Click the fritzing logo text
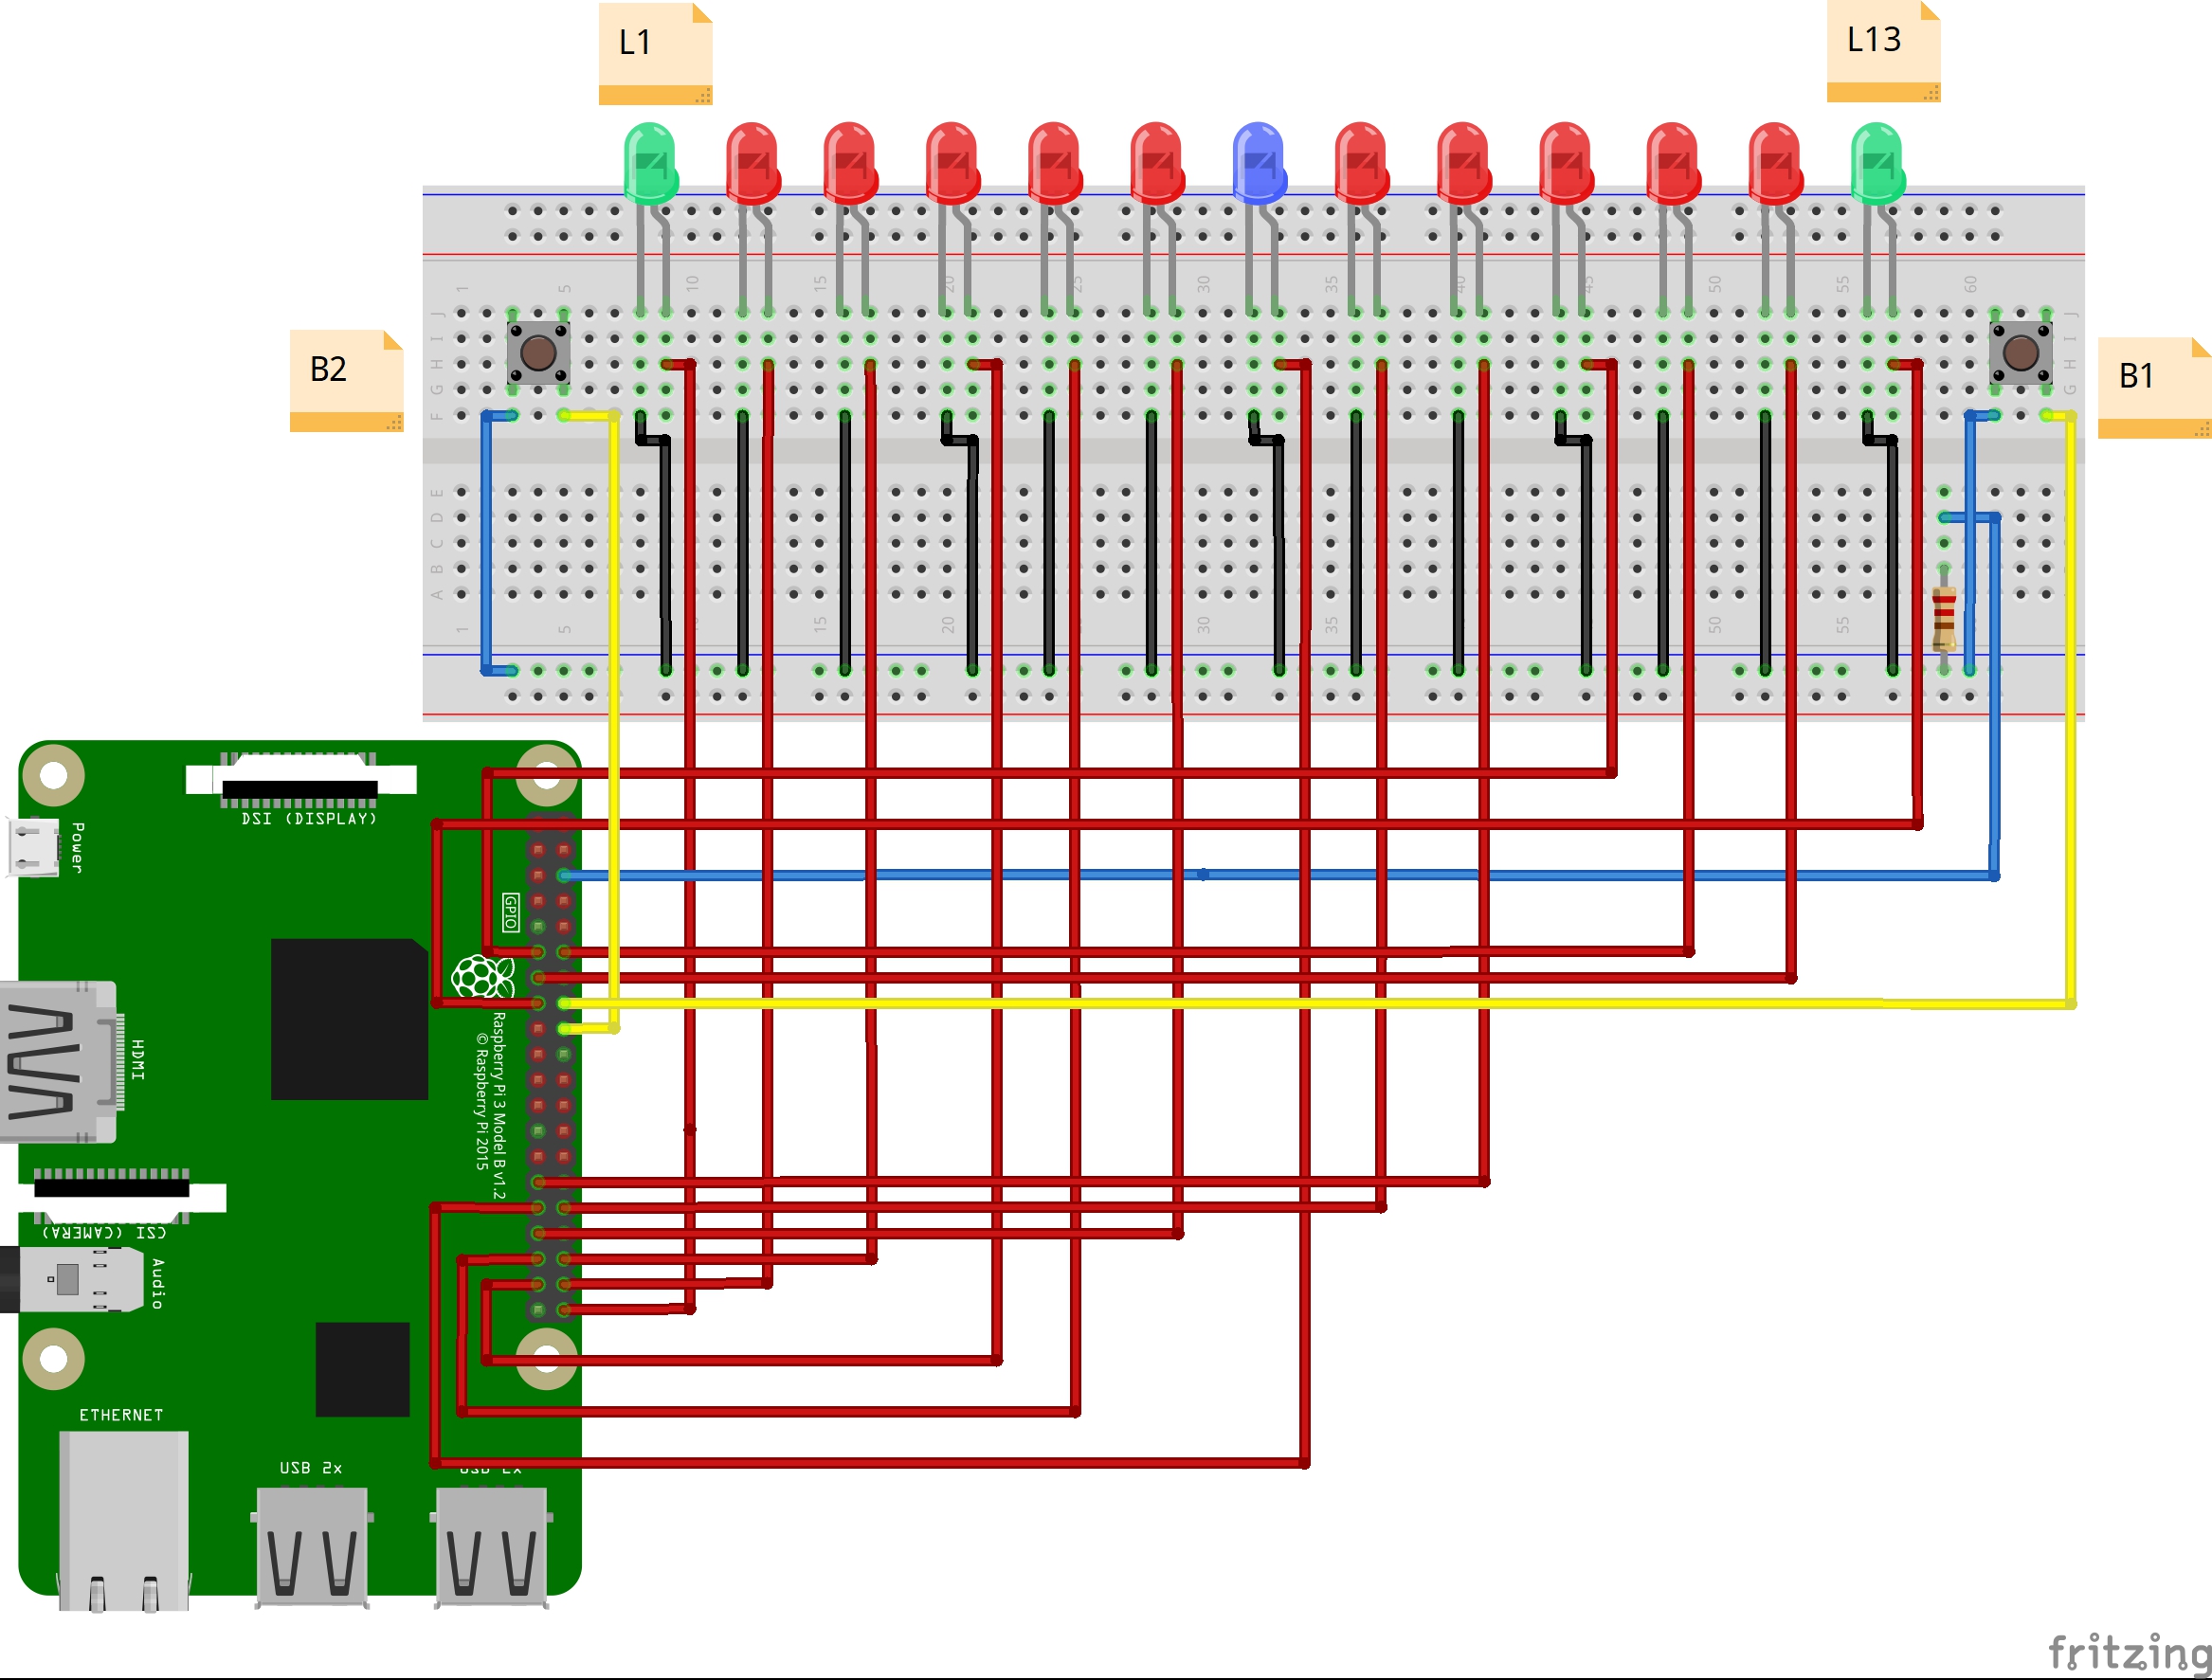The height and width of the screenshot is (1680, 2212). pos(2128,1652)
